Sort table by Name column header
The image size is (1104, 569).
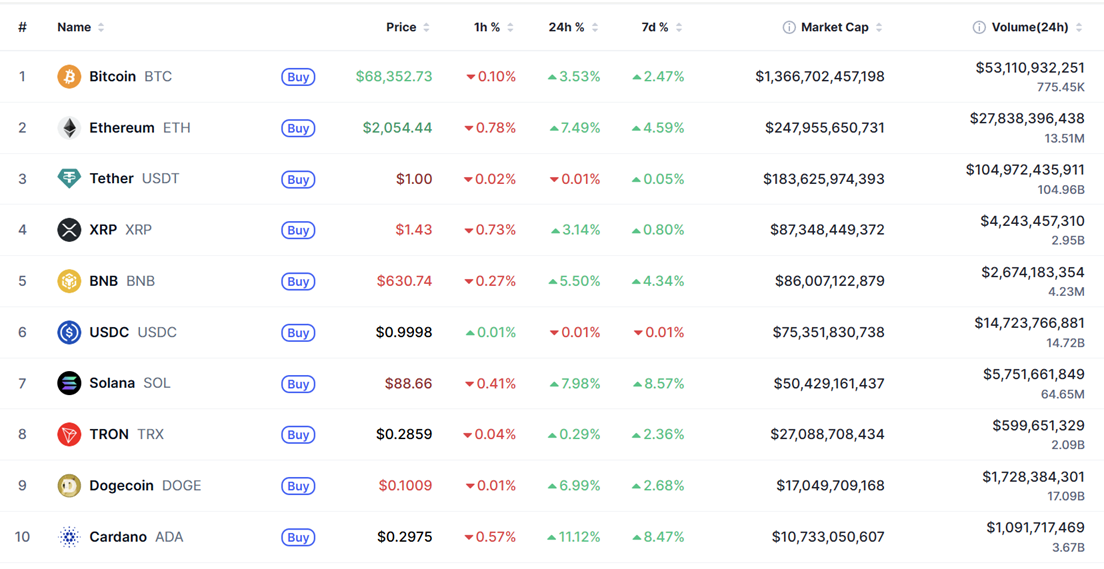tap(74, 28)
